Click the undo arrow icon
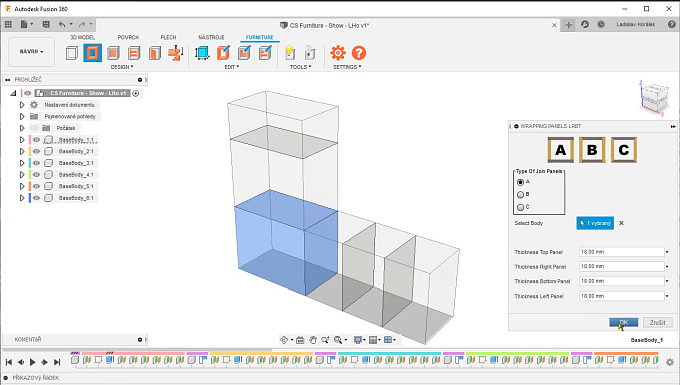680x385 pixels. click(62, 24)
